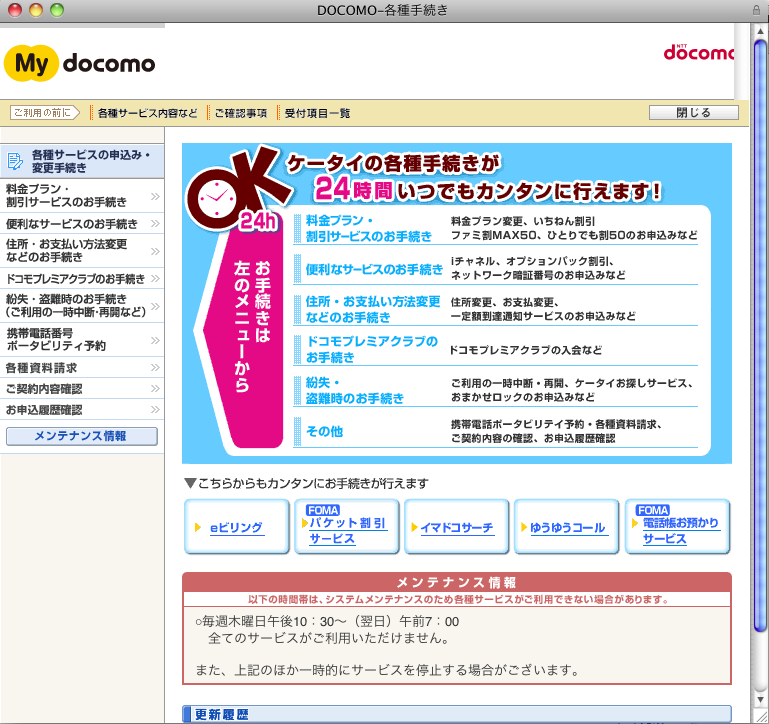Click blue ドコモプレミアクラブのお手続き banner heading
The image size is (769, 724).
click(x=371, y=349)
